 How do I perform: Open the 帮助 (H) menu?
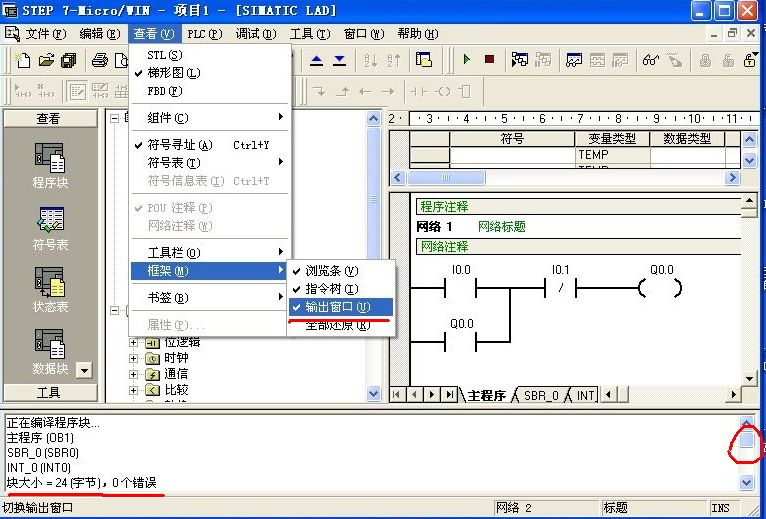tap(418, 34)
